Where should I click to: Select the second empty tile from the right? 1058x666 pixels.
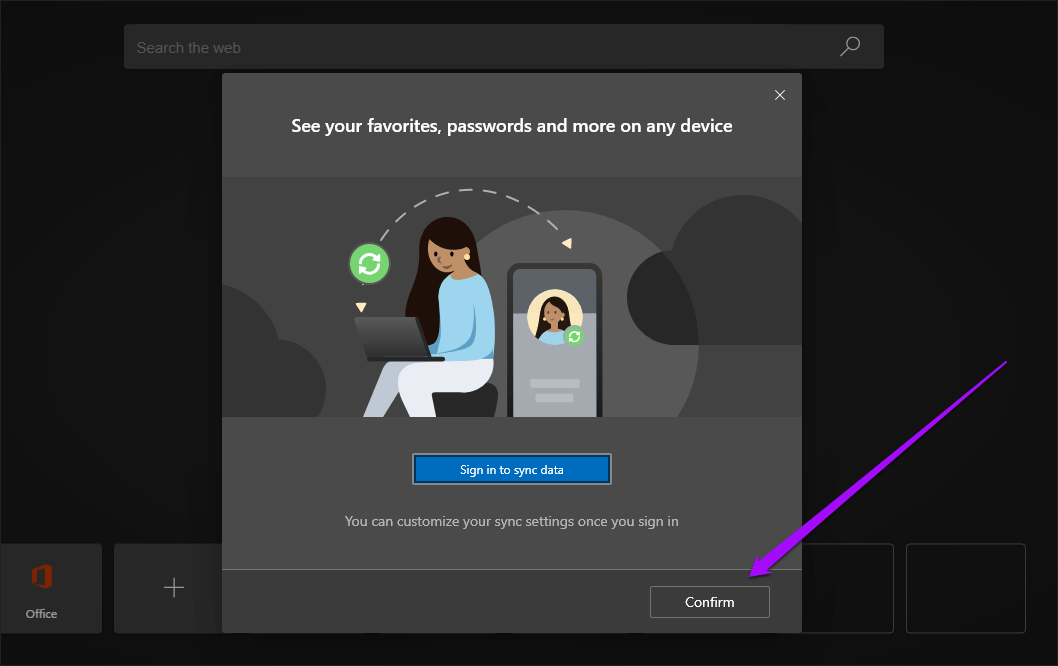tap(848, 588)
